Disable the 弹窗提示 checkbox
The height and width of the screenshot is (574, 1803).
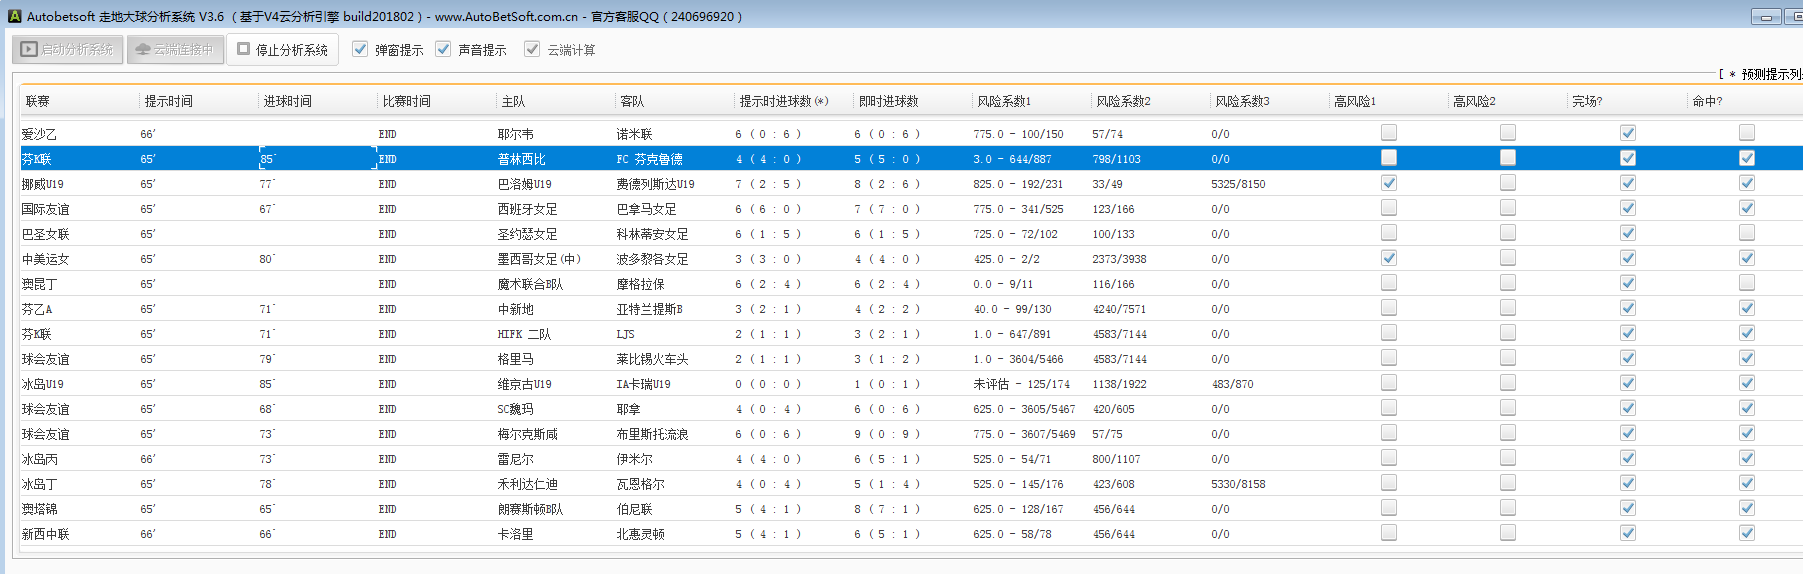click(361, 49)
